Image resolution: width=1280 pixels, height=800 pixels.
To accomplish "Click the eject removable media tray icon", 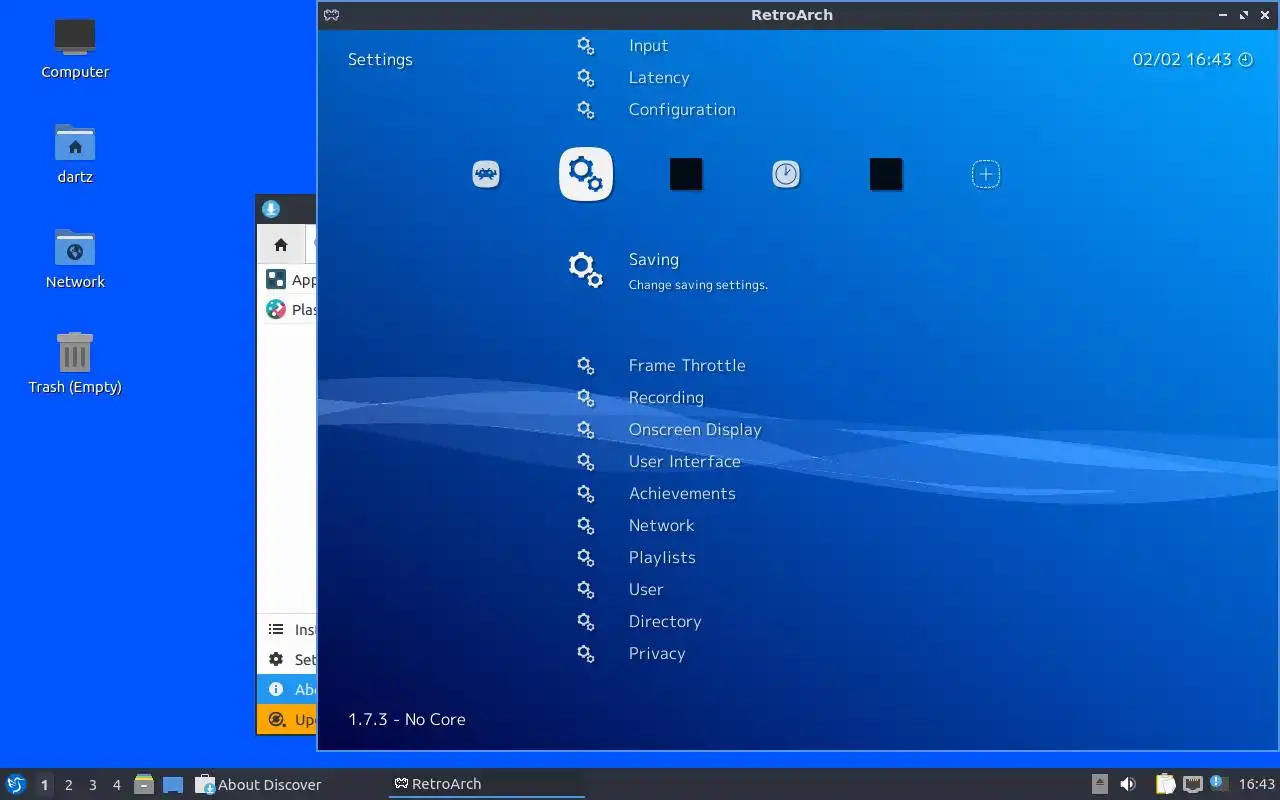I will [x=1100, y=784].
